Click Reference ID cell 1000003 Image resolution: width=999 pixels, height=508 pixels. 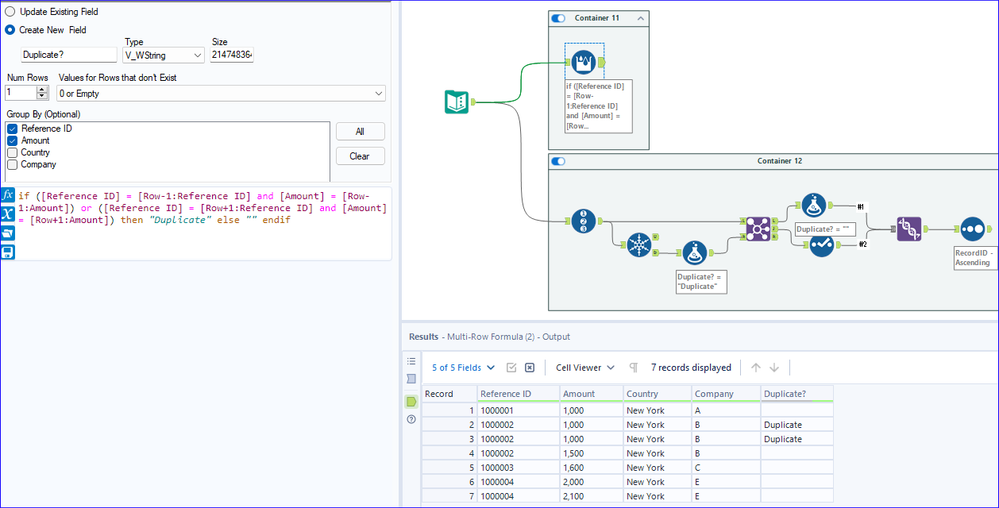(519, 468)
